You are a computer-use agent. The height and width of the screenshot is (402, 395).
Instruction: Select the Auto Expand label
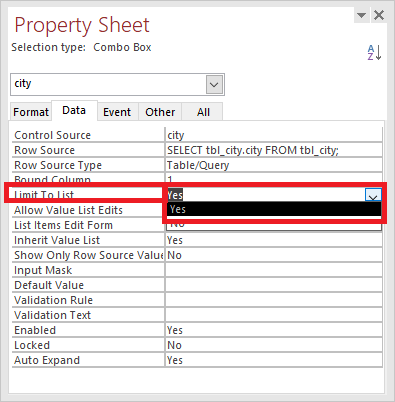pos(47,360)
